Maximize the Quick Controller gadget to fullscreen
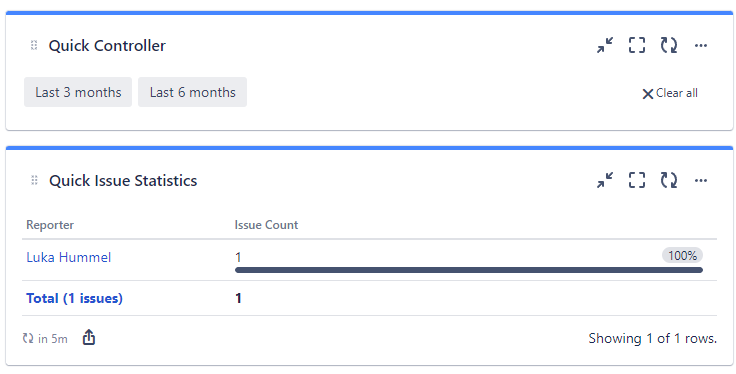 [x=637, y=46]
